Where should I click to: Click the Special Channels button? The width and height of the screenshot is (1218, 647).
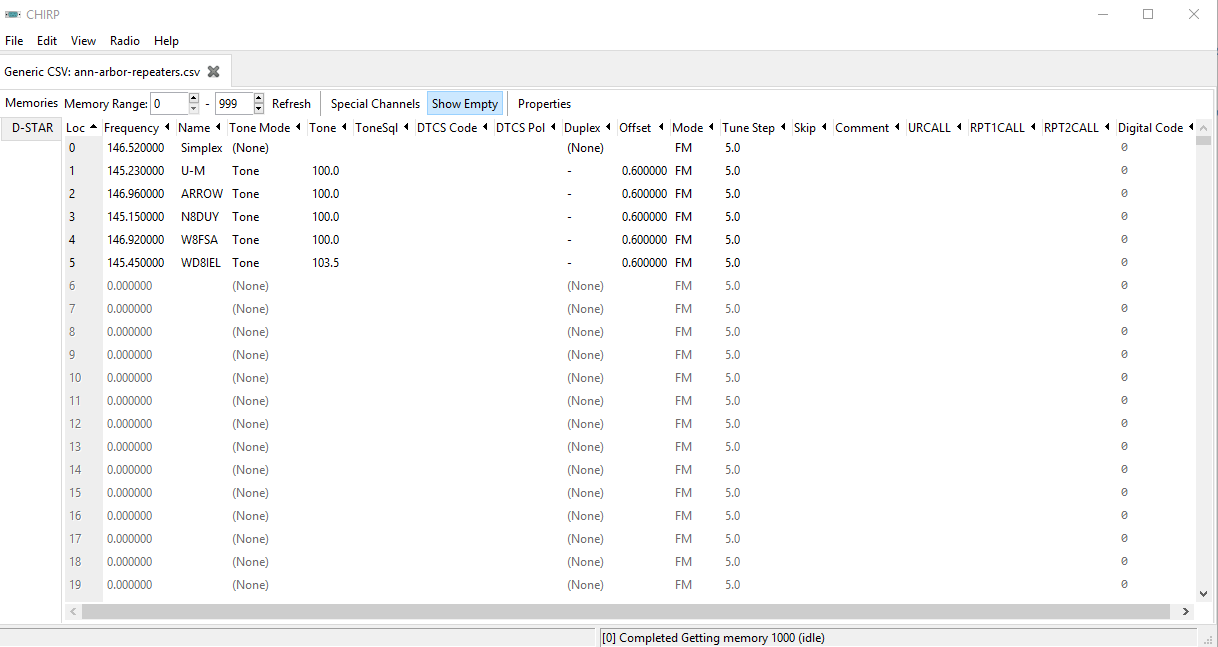tap(375, 103)
